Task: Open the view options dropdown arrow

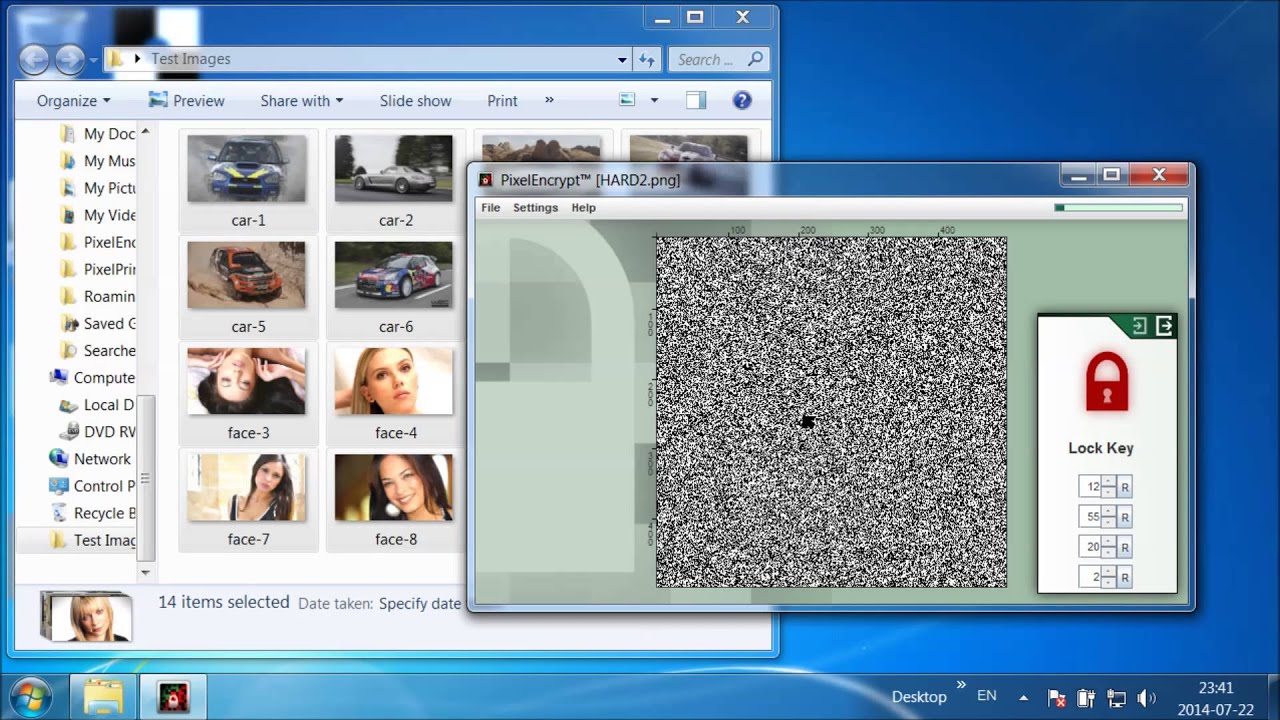Action: (x=654, y=100)
